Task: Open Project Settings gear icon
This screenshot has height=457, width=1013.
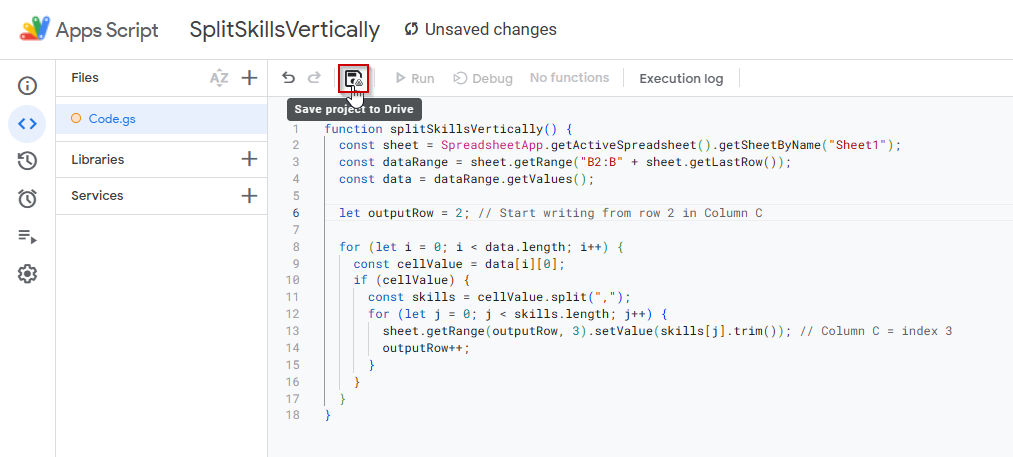Action: pos(27,274)
